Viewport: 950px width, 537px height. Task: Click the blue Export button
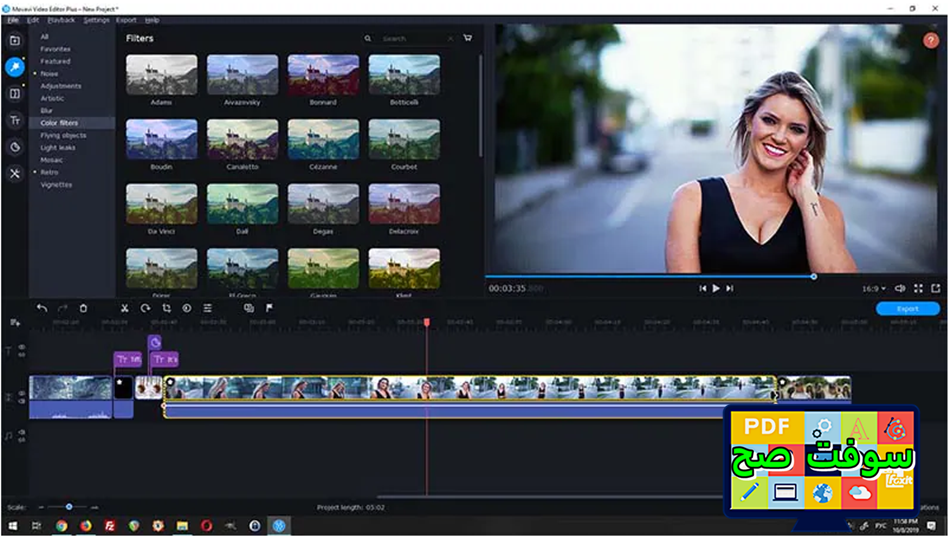(x=908, y=309)
